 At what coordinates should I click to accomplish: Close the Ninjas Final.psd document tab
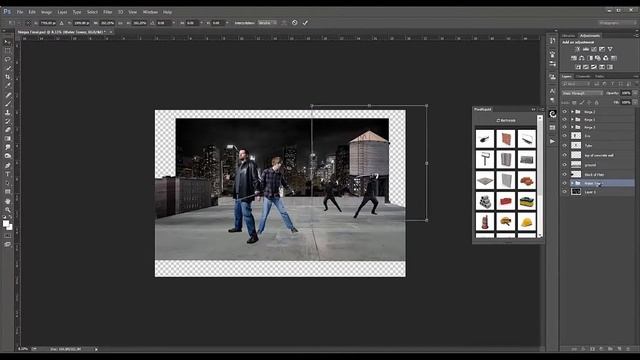click(x=111, y=32)
